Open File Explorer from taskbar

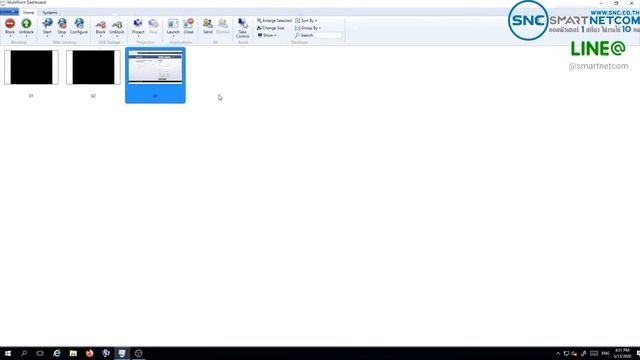(73, 353)
